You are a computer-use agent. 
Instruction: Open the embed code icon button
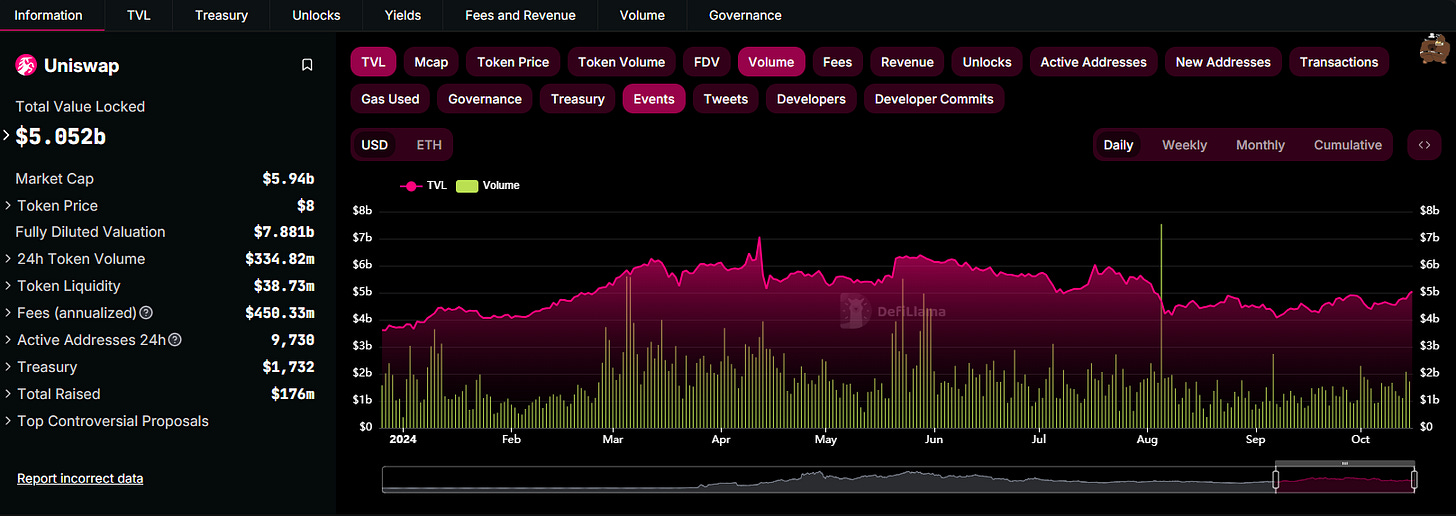coord(1424,145)
